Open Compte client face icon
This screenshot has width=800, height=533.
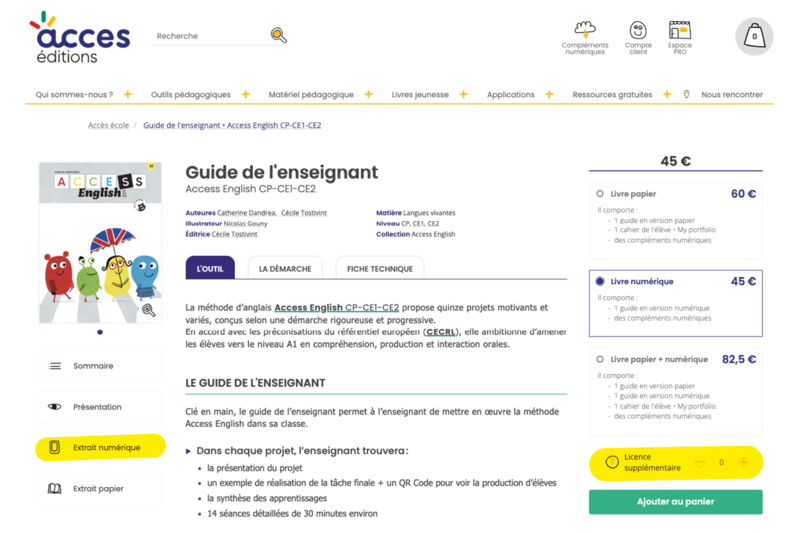638,30
